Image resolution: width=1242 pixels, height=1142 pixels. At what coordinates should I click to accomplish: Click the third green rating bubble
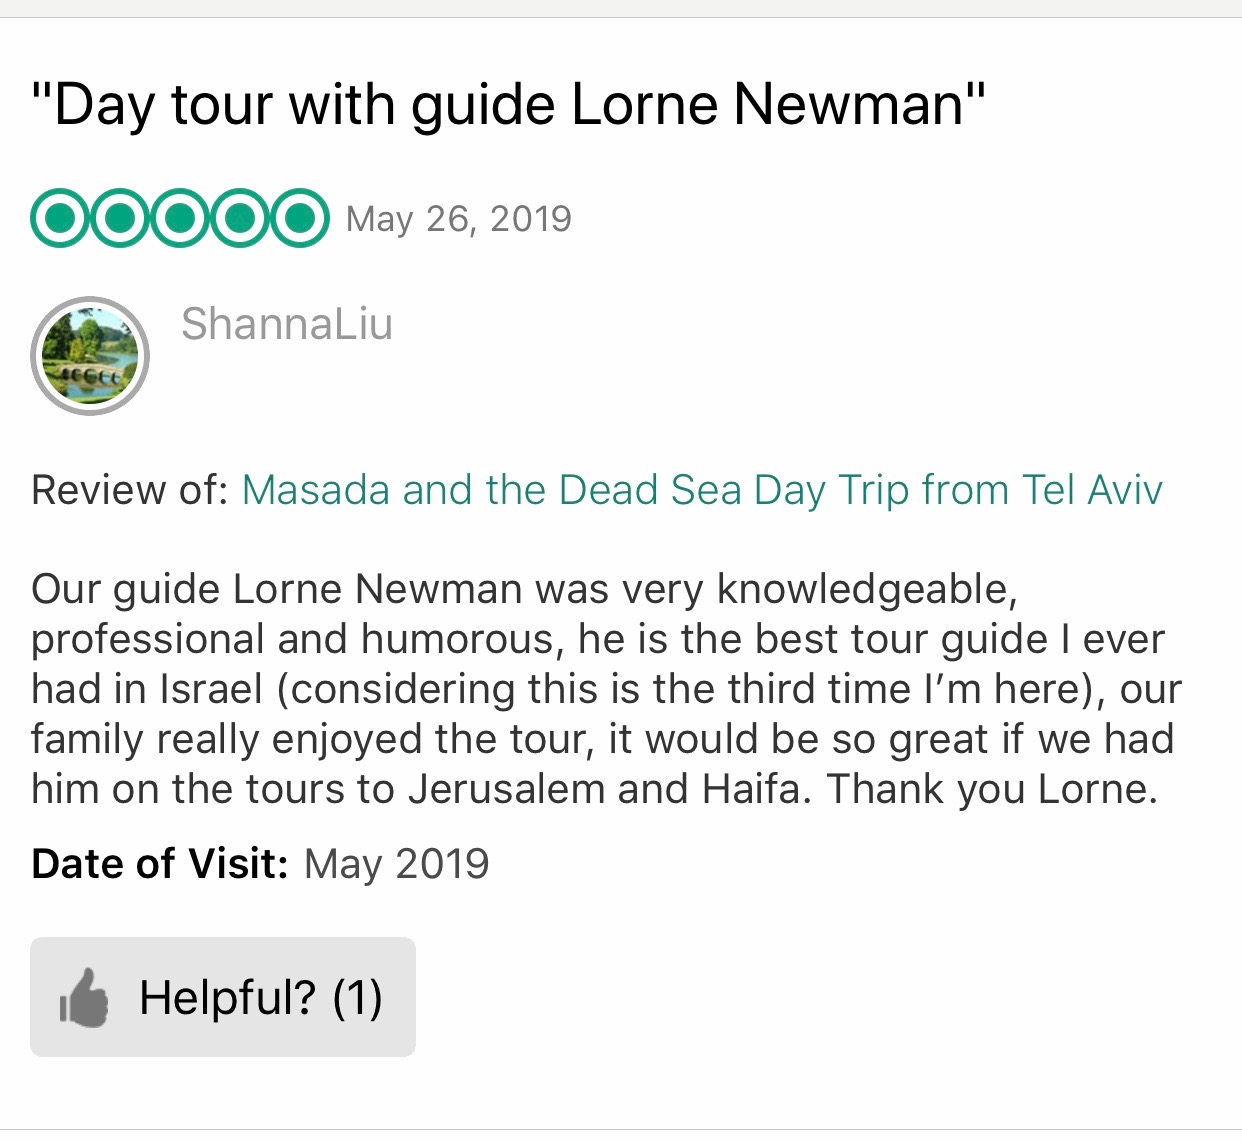click(x=180, y=217)
